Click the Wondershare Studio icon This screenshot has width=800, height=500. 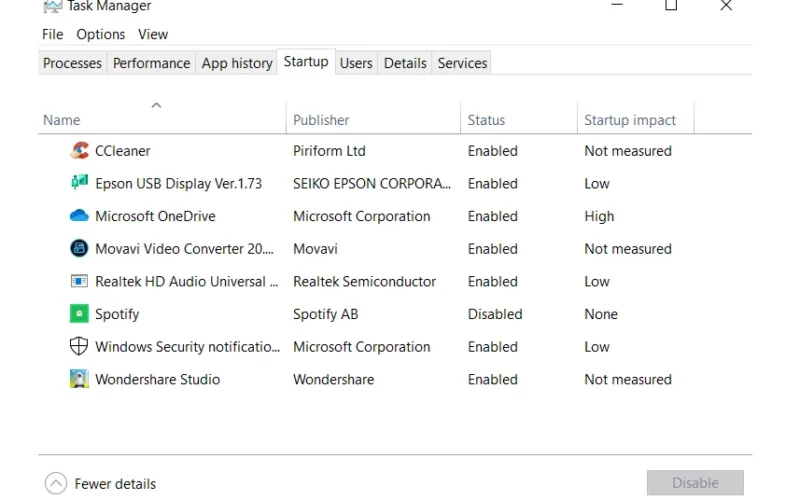click(x=79, y=379)
